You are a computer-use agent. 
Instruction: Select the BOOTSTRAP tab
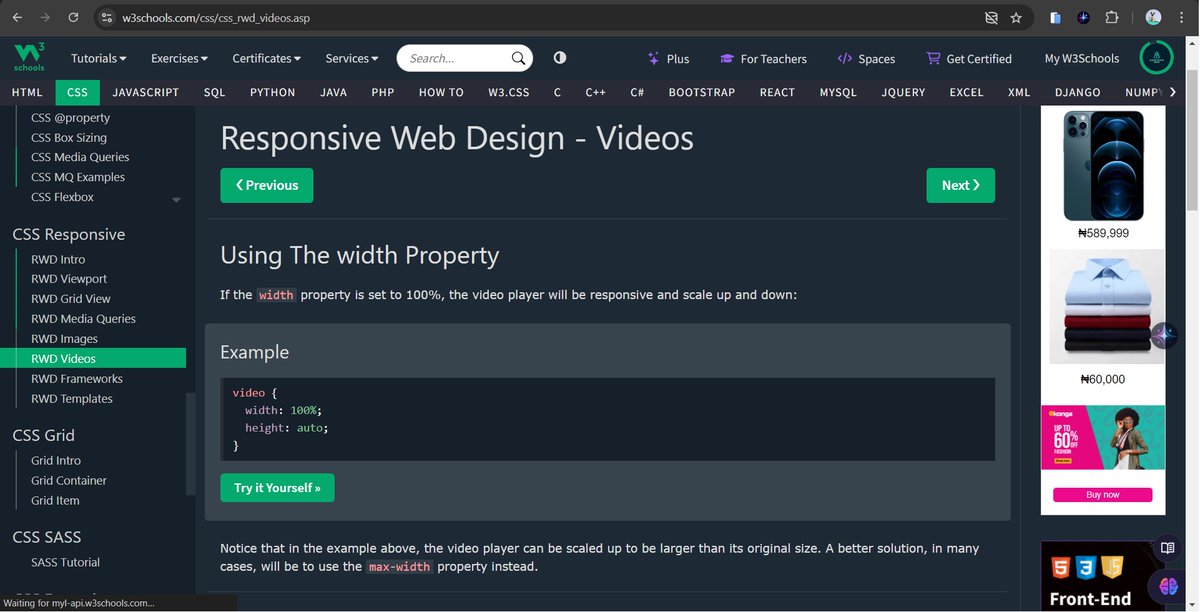tap(701, 92)
